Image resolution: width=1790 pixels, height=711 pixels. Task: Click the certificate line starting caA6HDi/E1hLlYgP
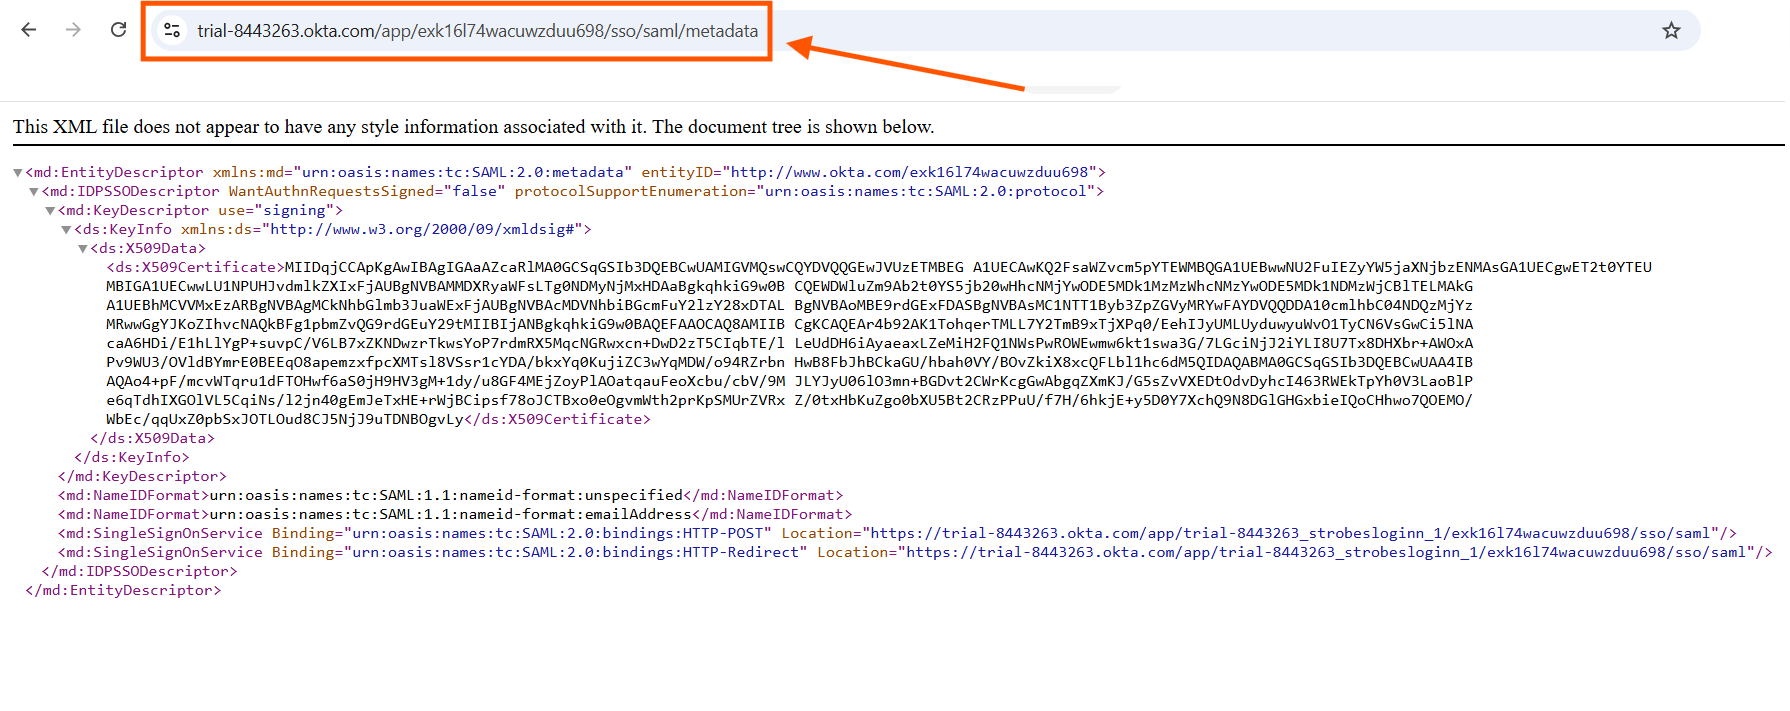click(x=789, y=343)
